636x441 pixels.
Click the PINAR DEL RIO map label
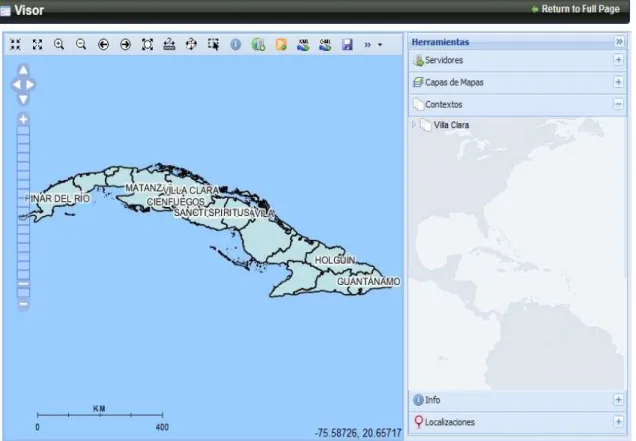point(58,198)
